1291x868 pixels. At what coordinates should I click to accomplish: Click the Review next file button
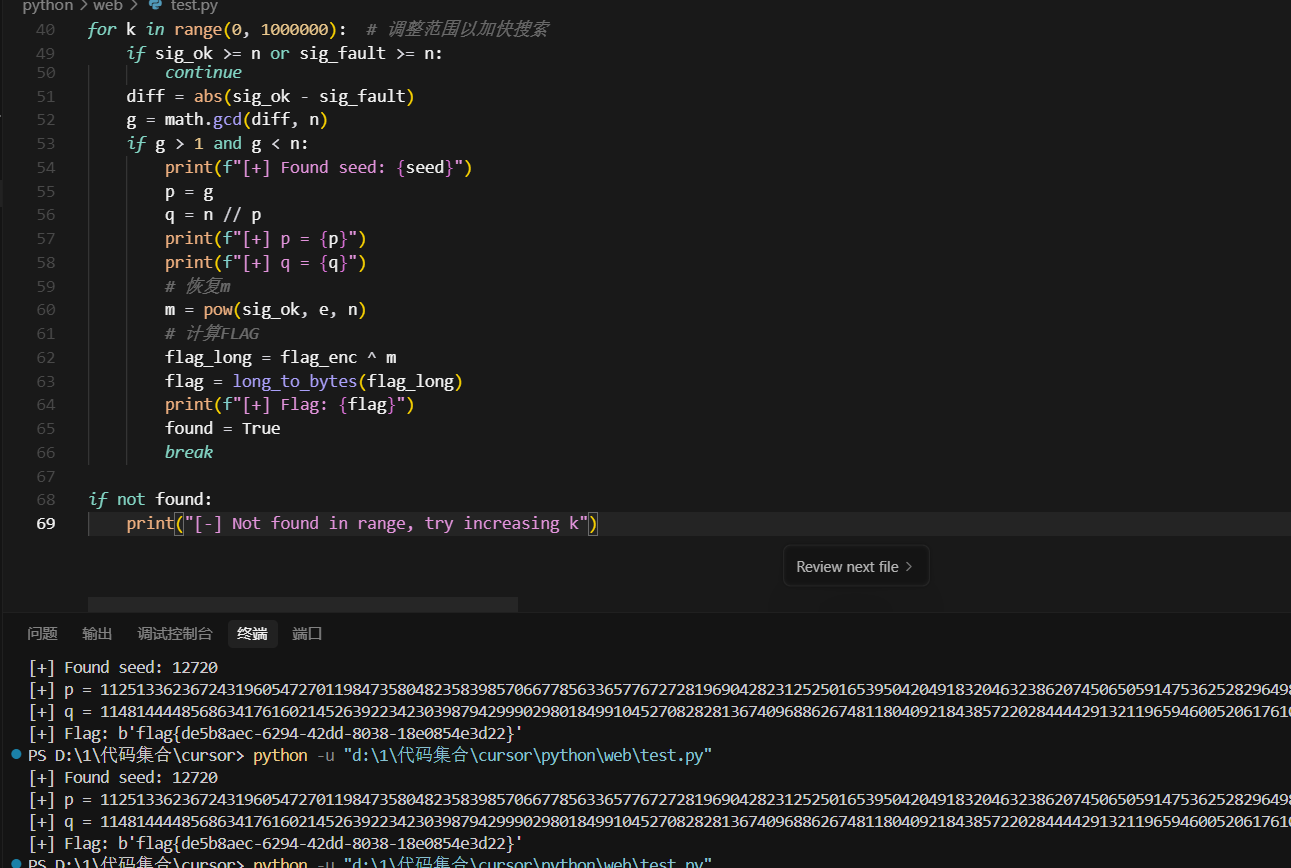click(855, 566)
